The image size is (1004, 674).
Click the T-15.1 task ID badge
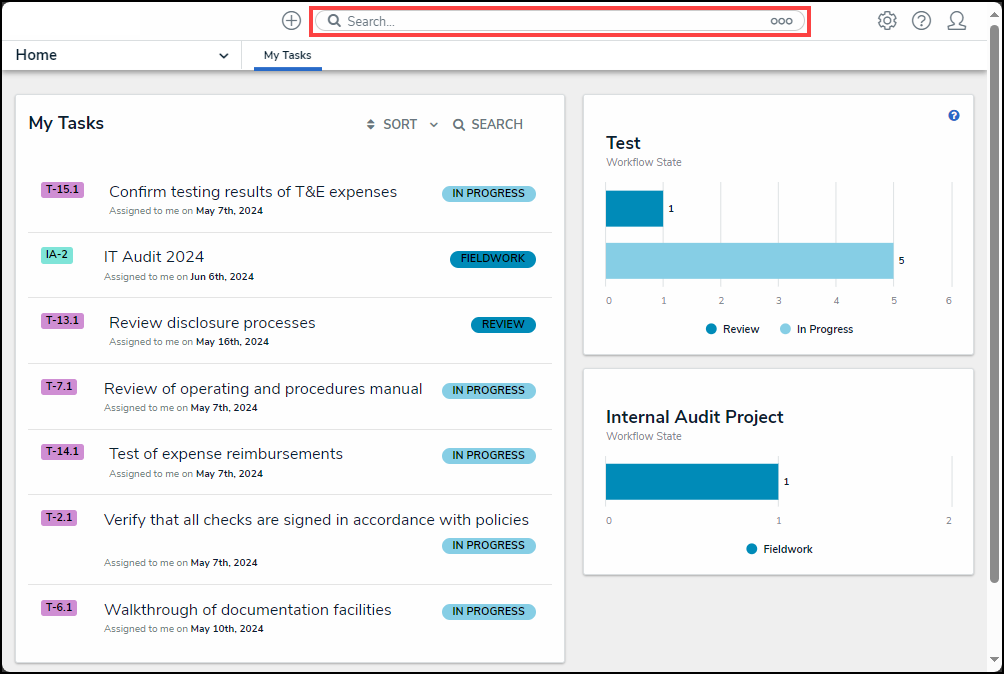[x=62, y=189]
